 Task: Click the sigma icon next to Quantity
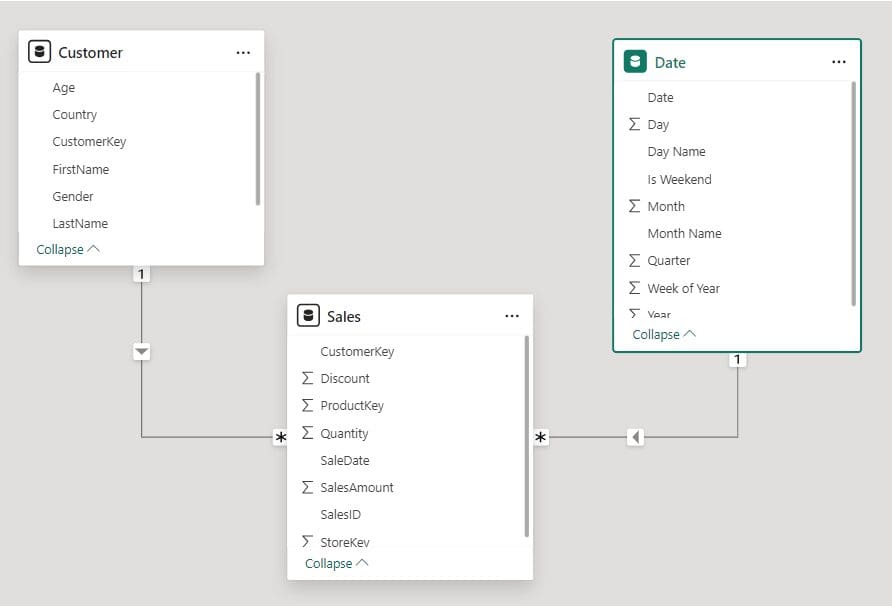307,433
